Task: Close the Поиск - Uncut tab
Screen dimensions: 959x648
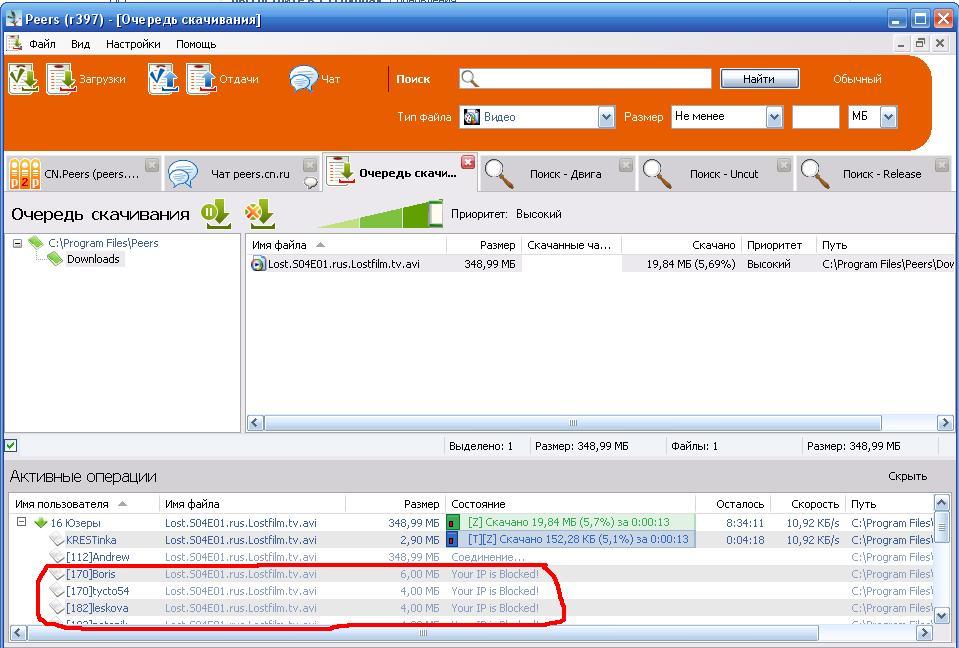Action: pos(783,165)
